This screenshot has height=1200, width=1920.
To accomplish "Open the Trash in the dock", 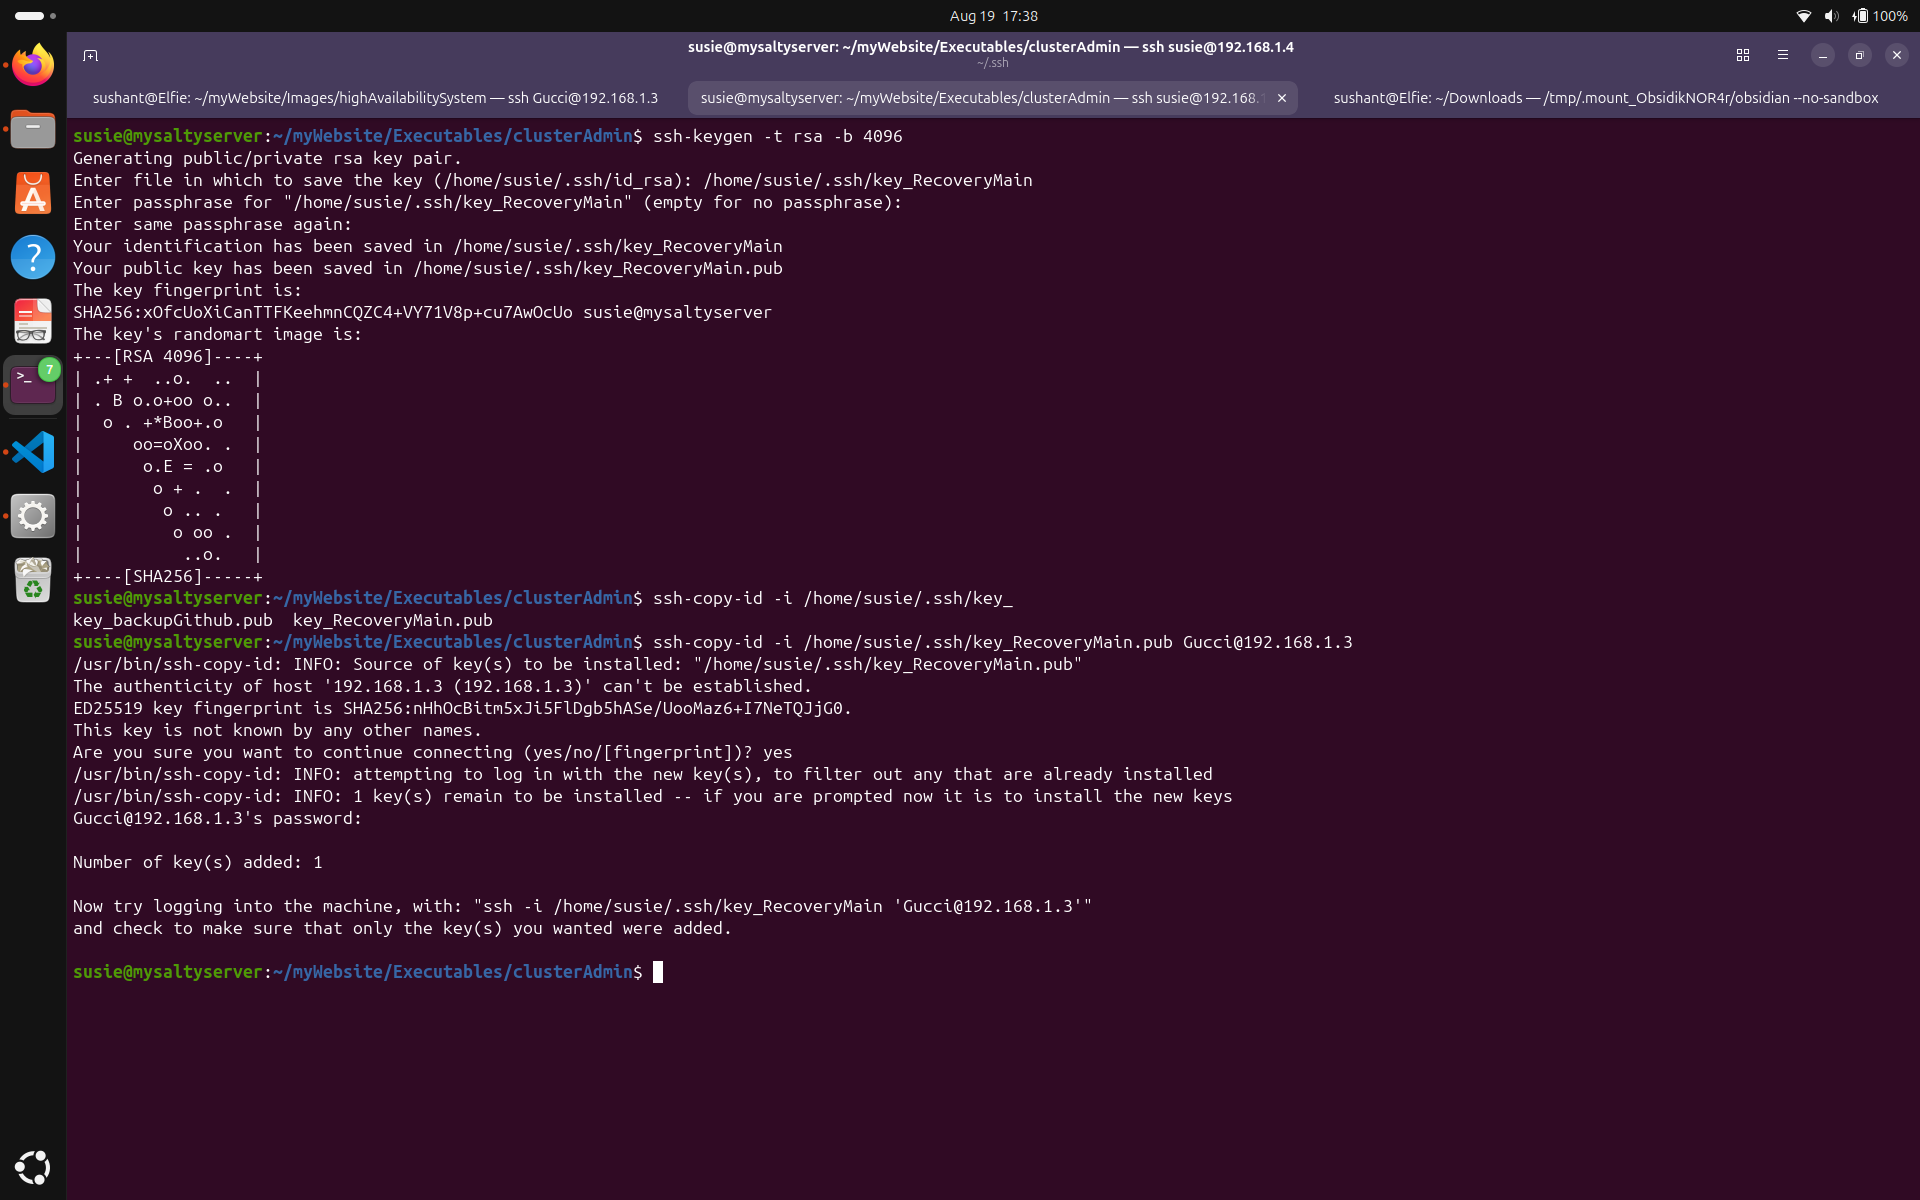I will pyautogui.click(x=33, y=580).
